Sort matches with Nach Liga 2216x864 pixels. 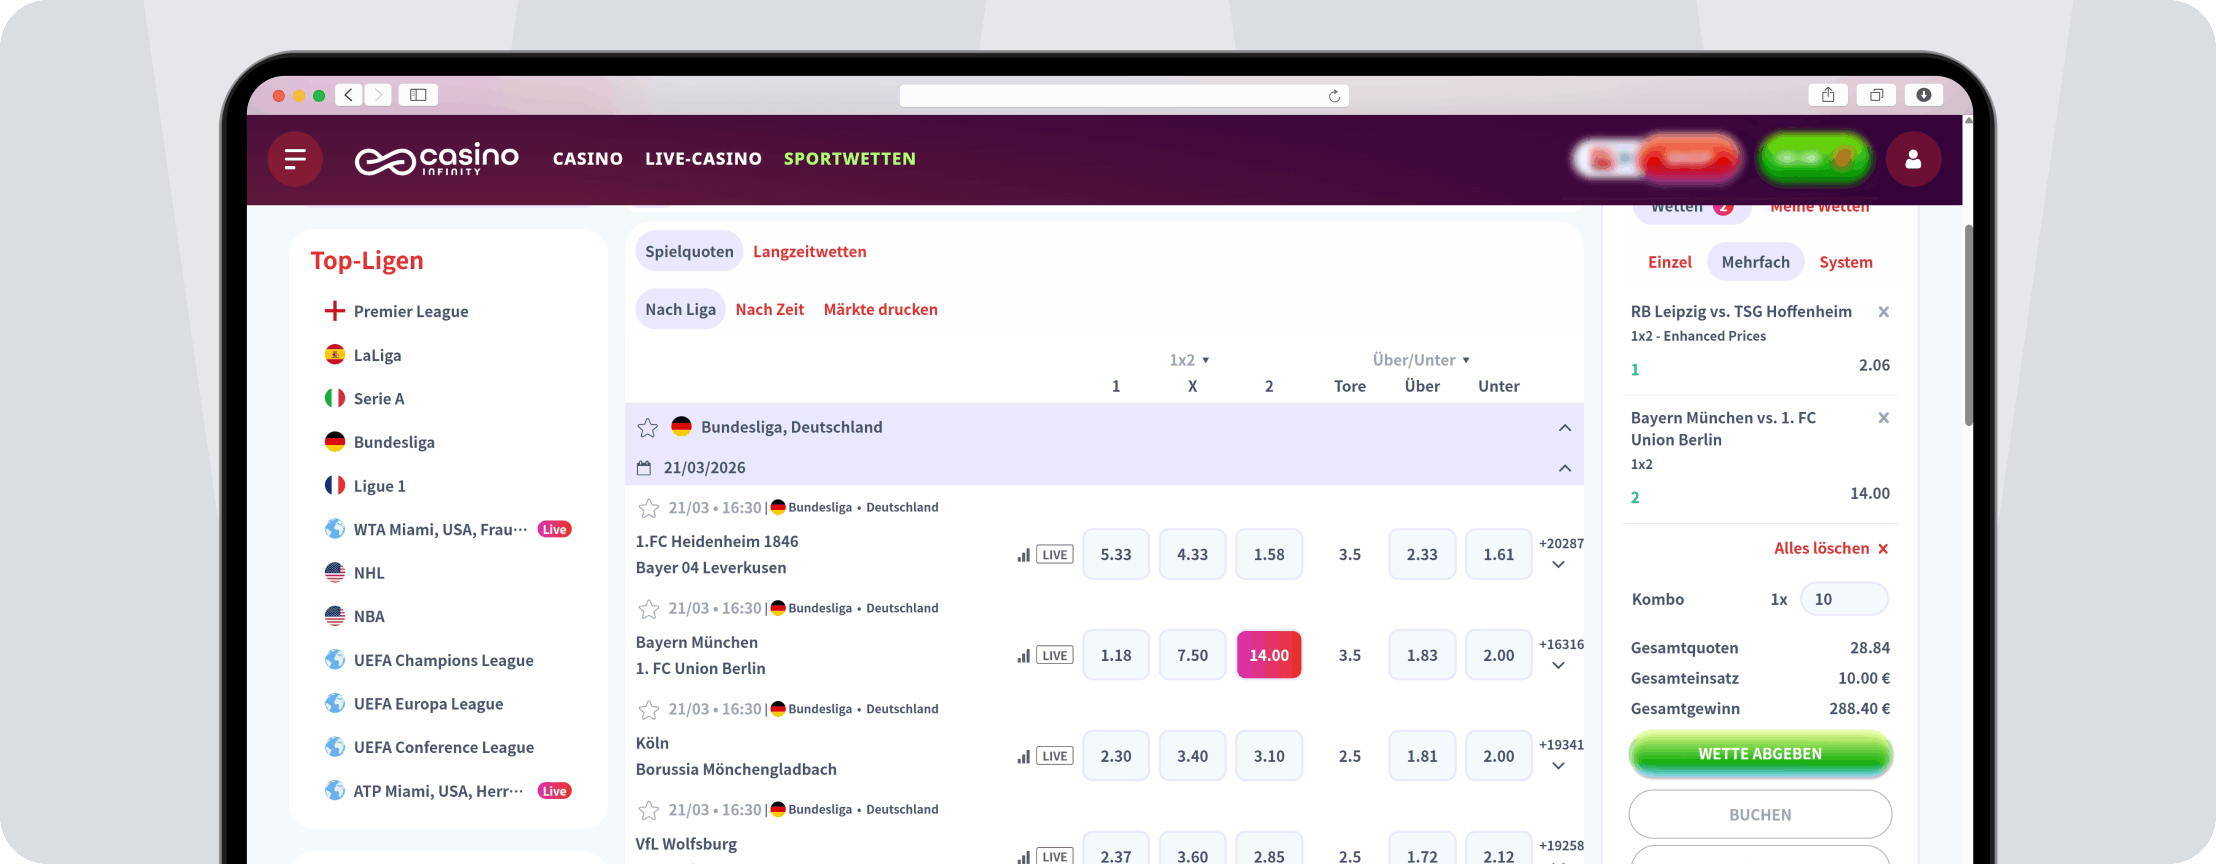coord(680,310)
